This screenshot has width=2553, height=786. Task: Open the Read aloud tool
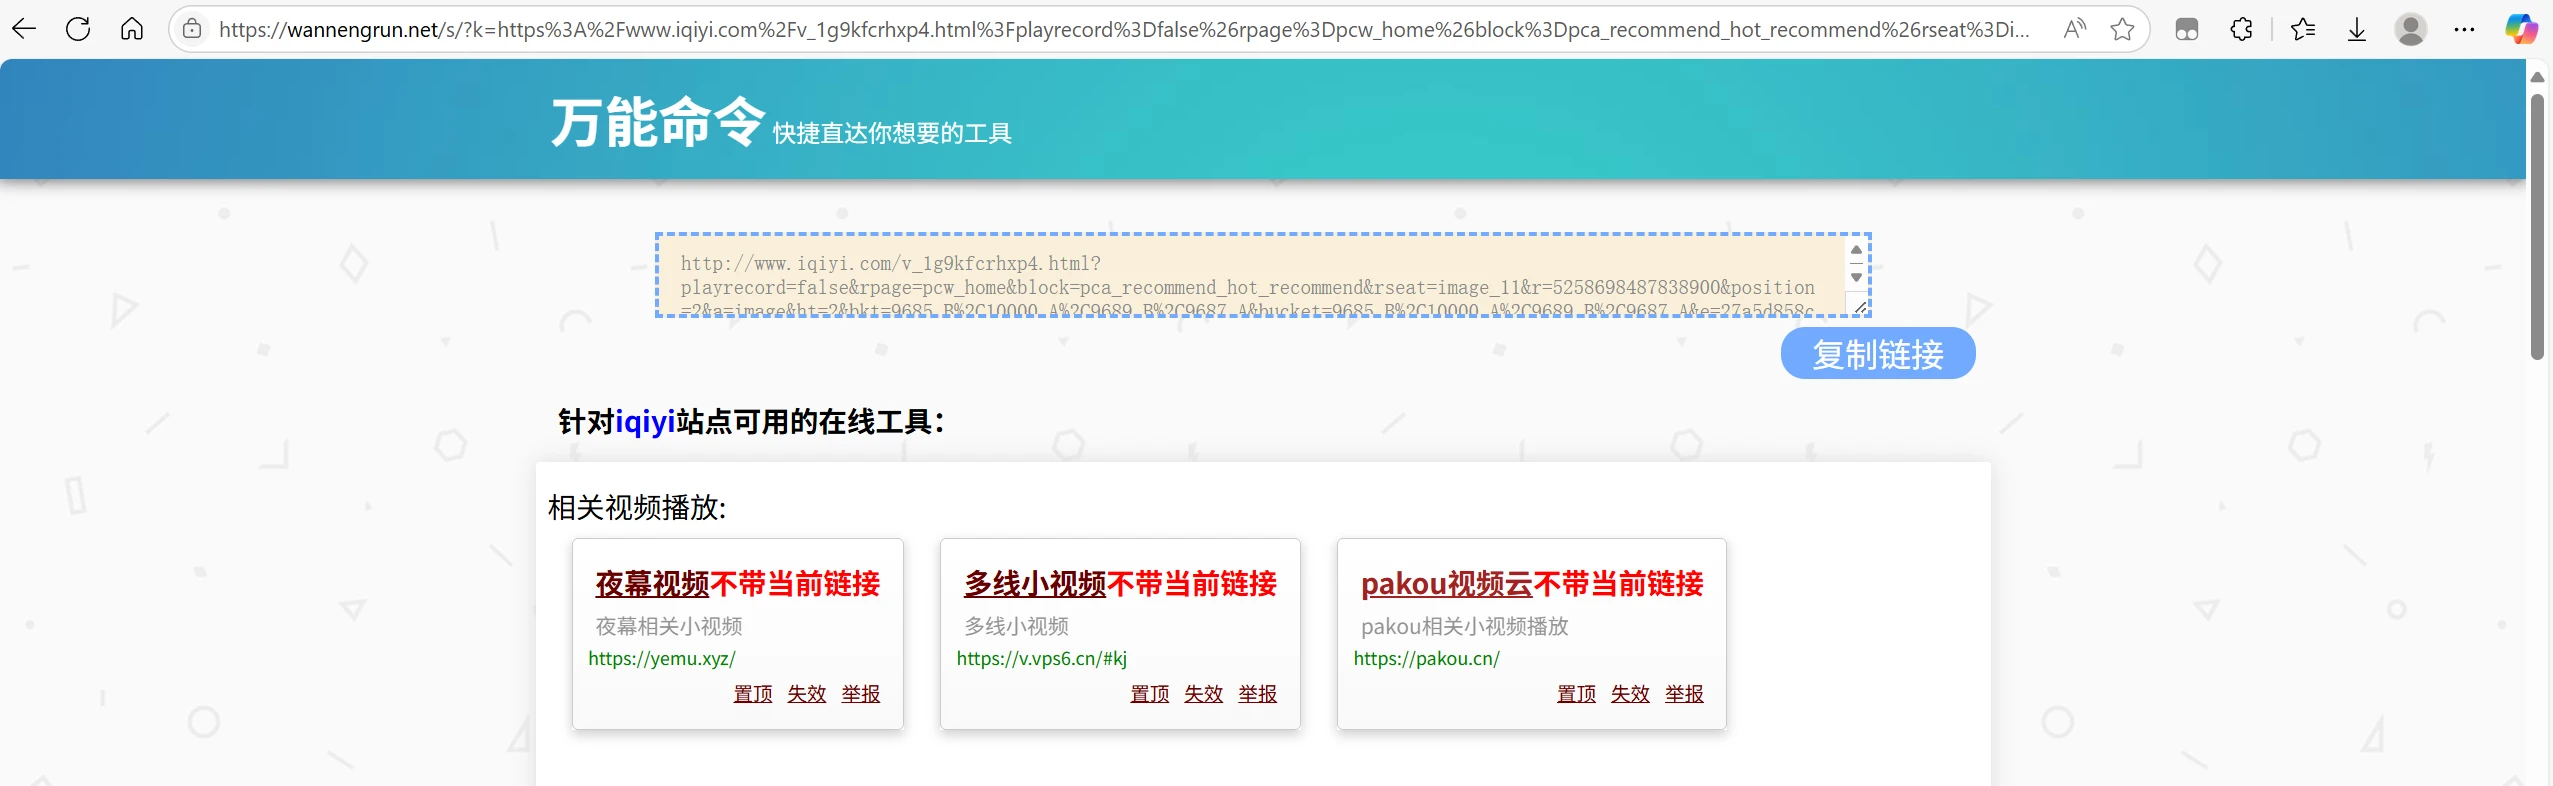pyautogui.click(x=2075, y=29)
